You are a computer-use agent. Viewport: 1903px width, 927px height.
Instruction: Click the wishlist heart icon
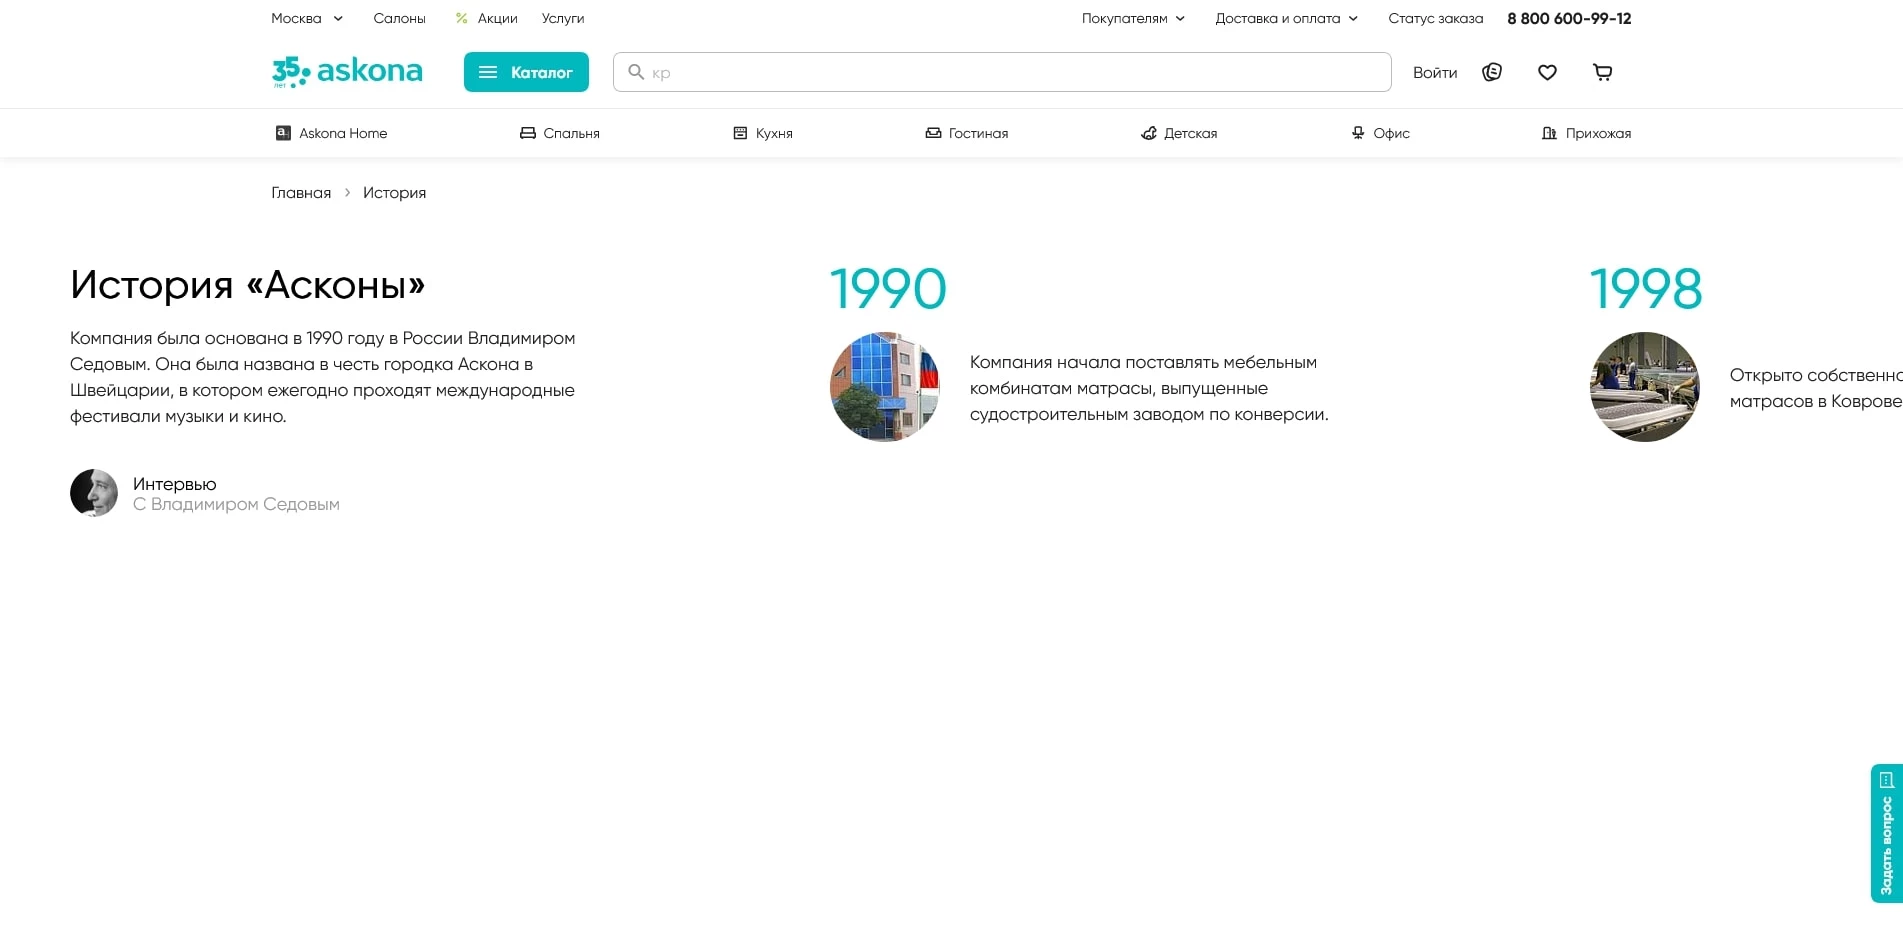click(x=1547, y=72)
